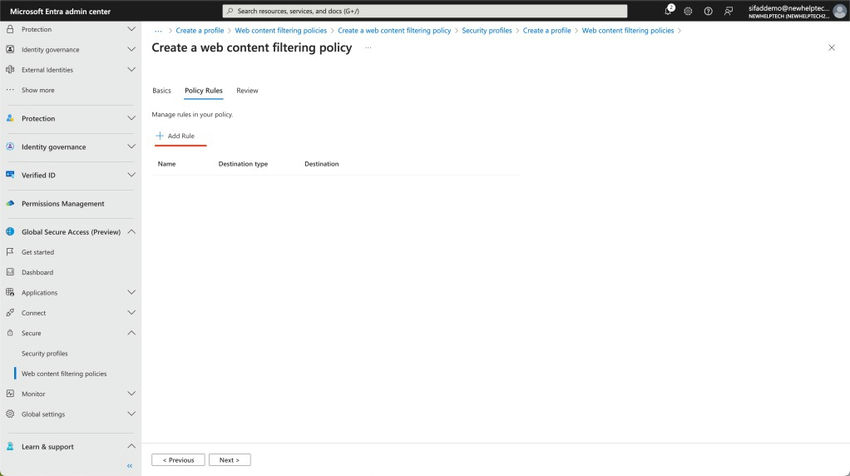This screenshot has width=850, height=476.
Task: Click the Previous button
Action: (x=178, y=460)
